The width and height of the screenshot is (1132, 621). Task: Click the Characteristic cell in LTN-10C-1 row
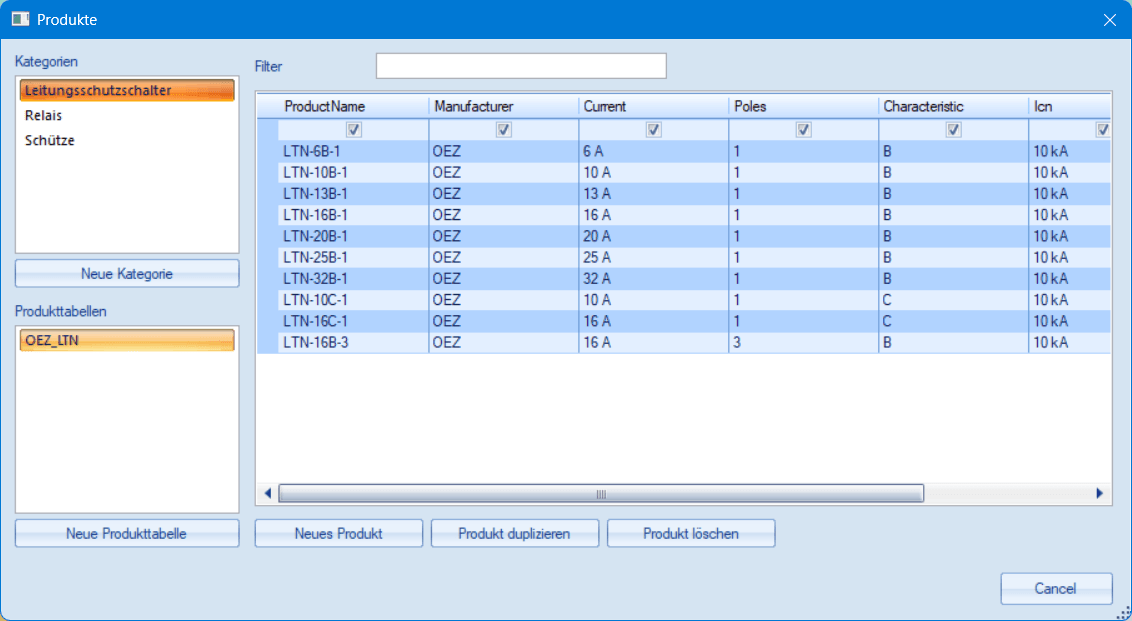(x=954, y=300)
